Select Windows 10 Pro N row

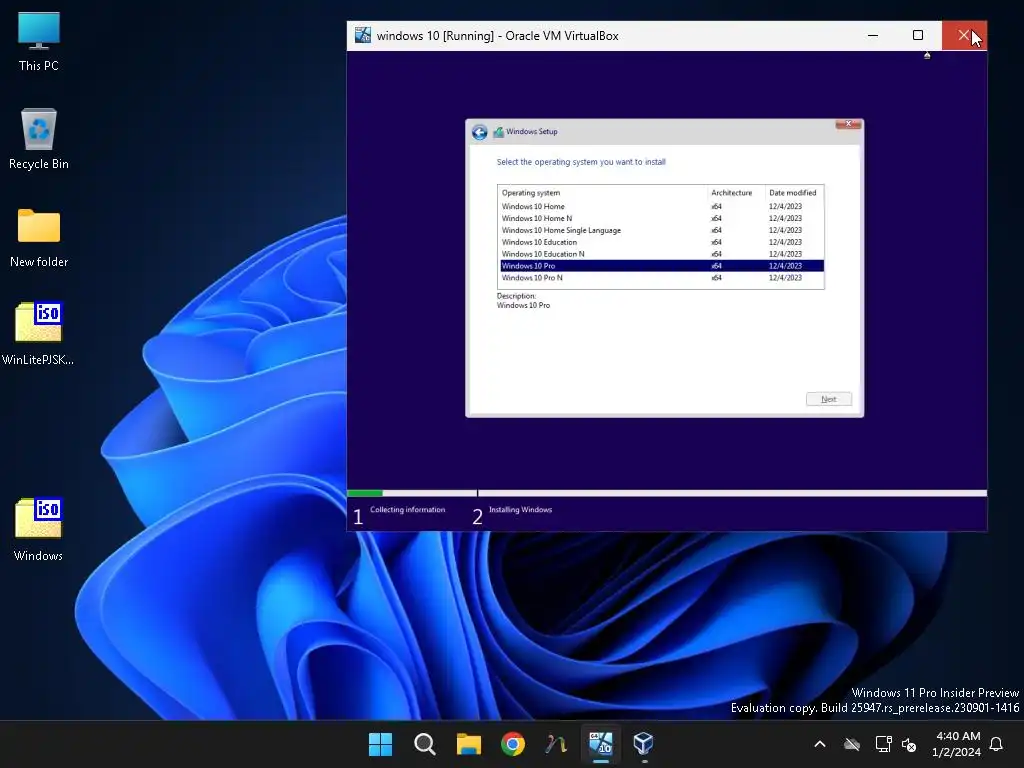662,278
